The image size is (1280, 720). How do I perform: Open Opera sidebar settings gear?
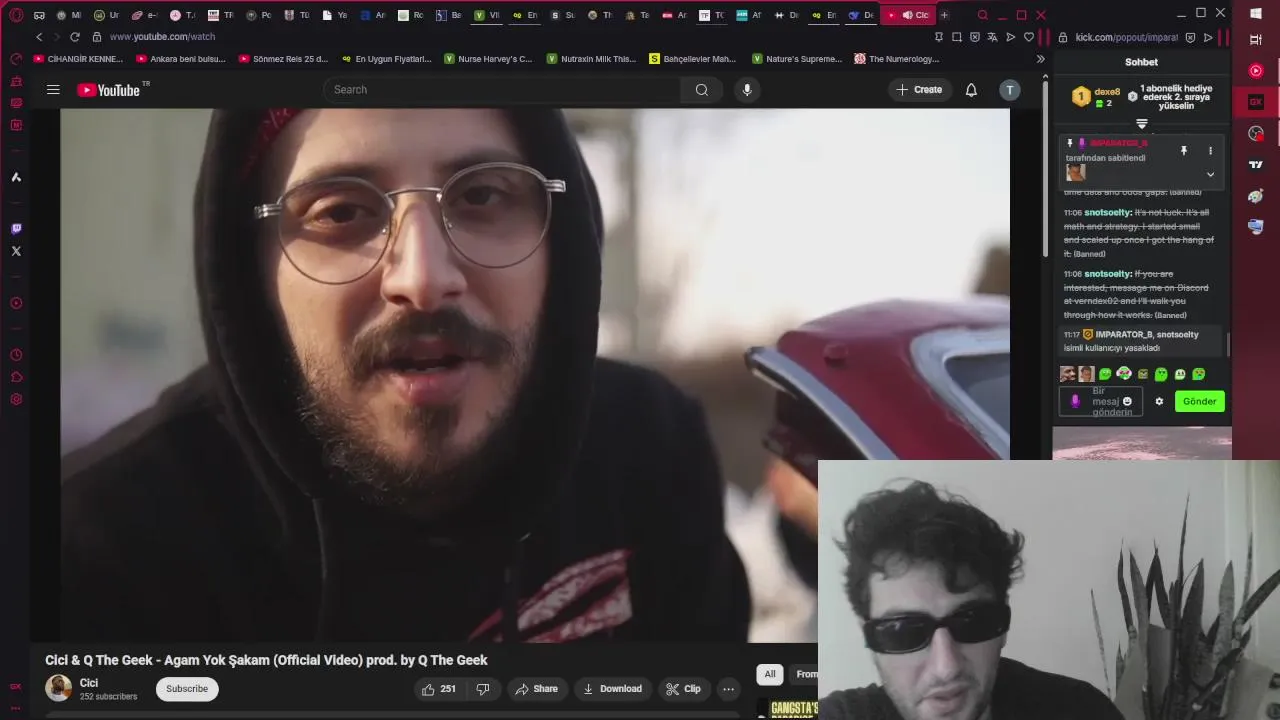coord(16,399)
